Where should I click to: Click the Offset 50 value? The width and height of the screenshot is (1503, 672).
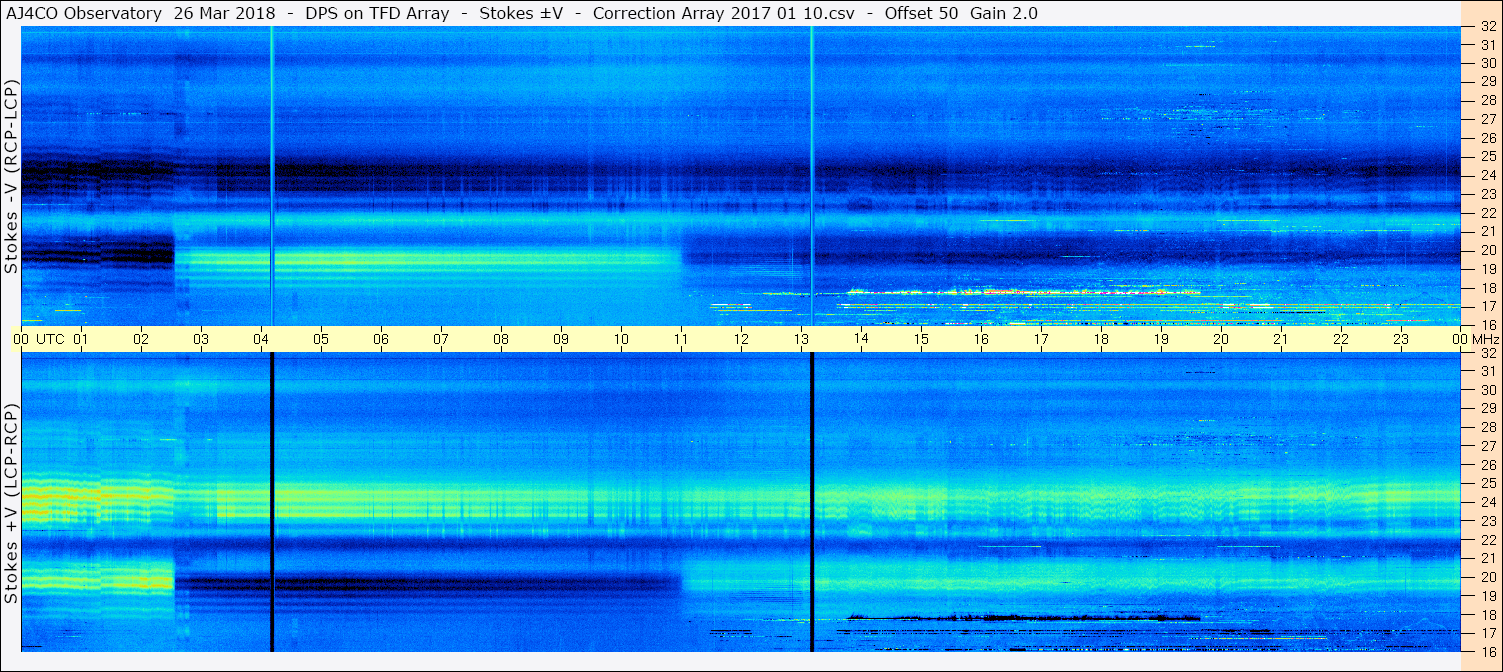[920, 13]
